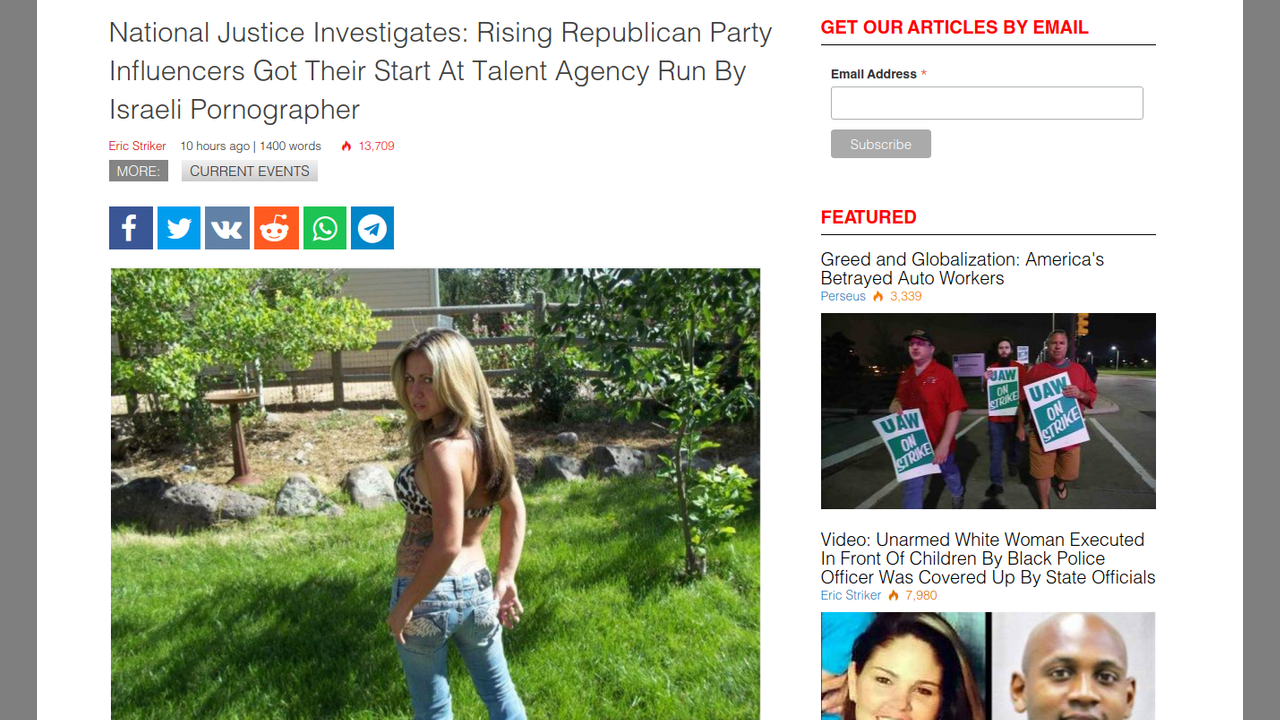Open author Eric Striker under article title
The width and height of the screenshot is (1280, 720).
point(138,146)
